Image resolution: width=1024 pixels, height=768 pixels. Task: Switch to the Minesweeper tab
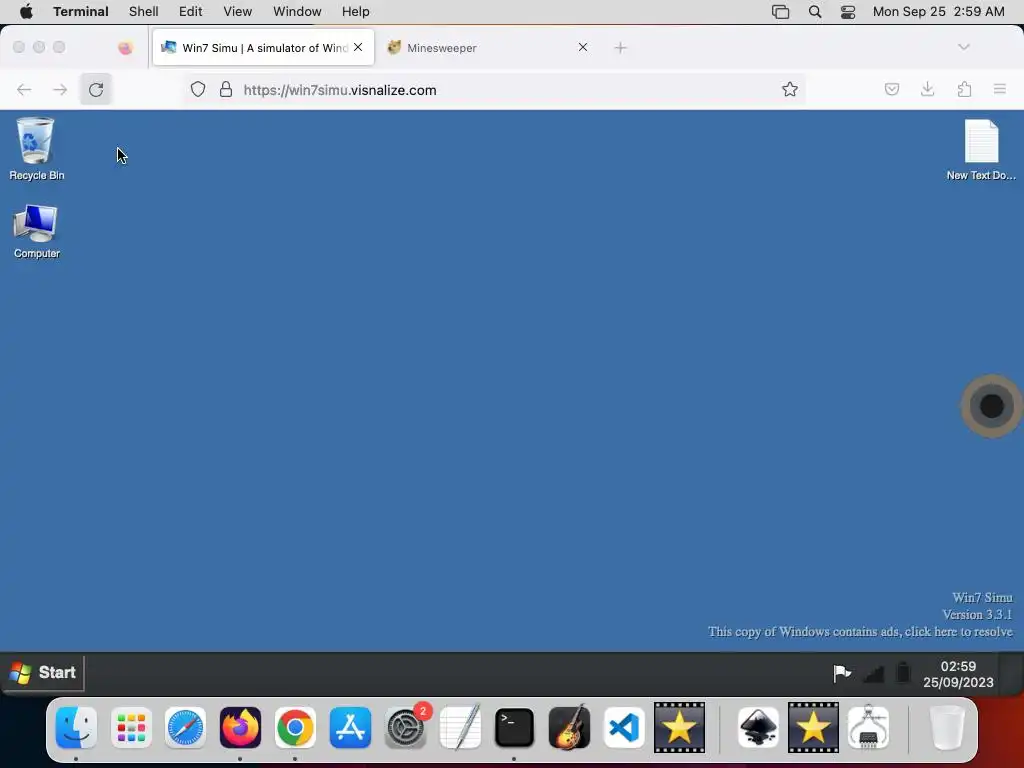tap(487, 48)
